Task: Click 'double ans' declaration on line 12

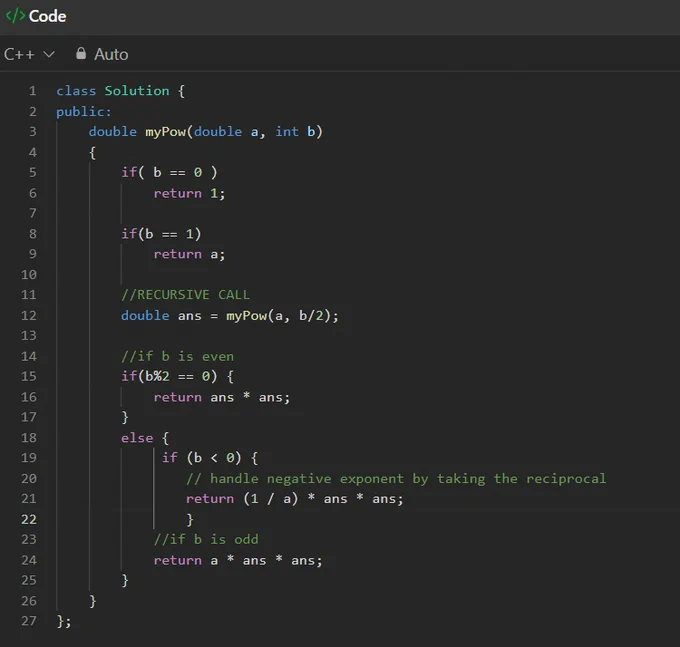Action: click(161, 315)
